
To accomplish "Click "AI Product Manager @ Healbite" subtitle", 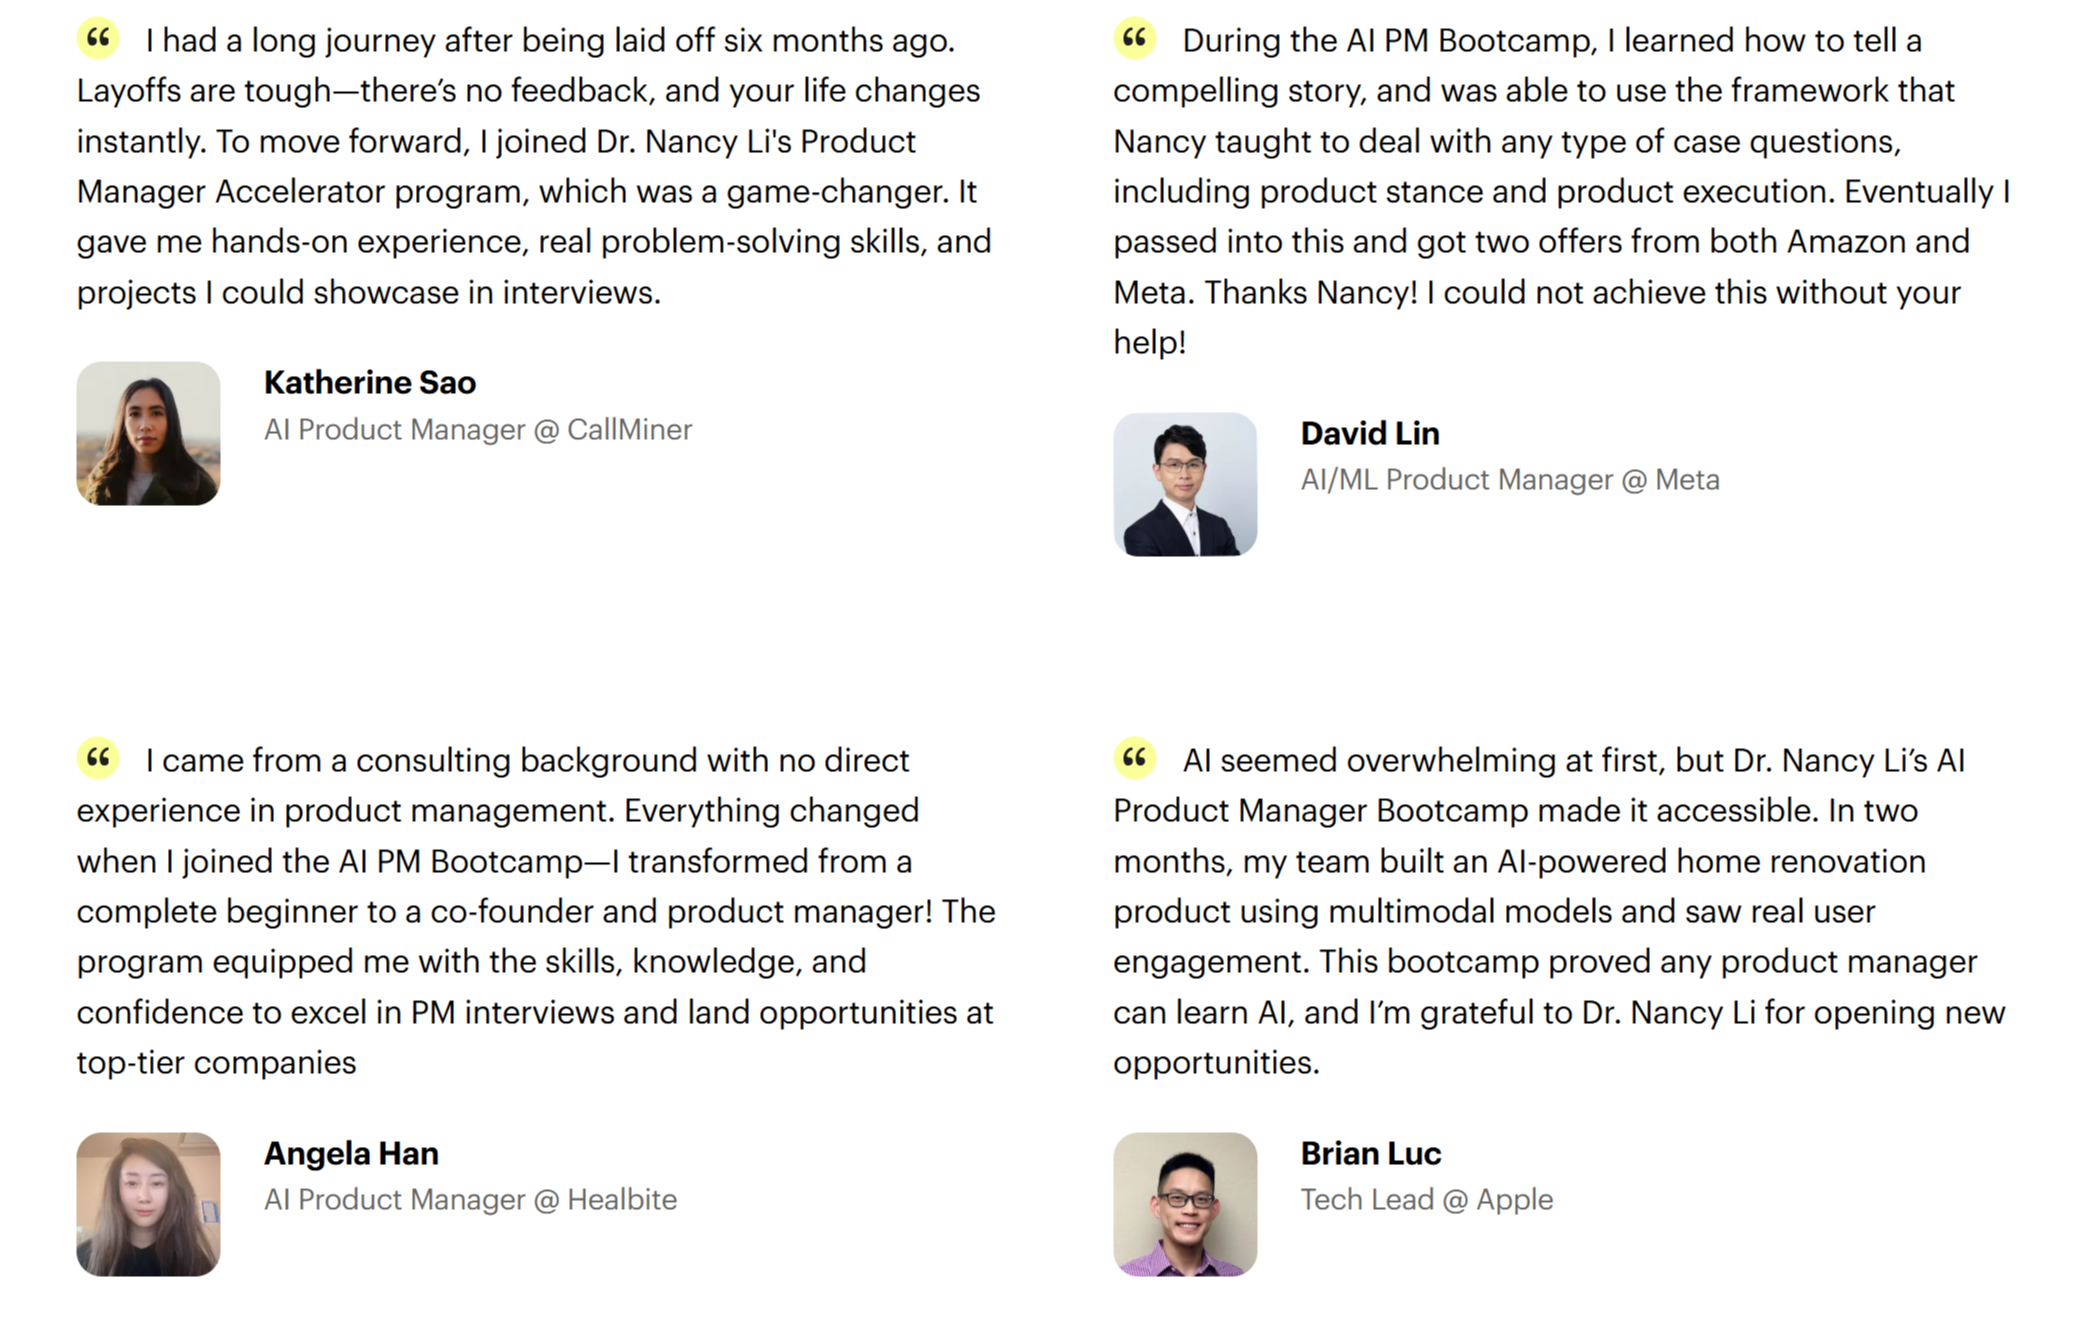I will point(470,1199).
